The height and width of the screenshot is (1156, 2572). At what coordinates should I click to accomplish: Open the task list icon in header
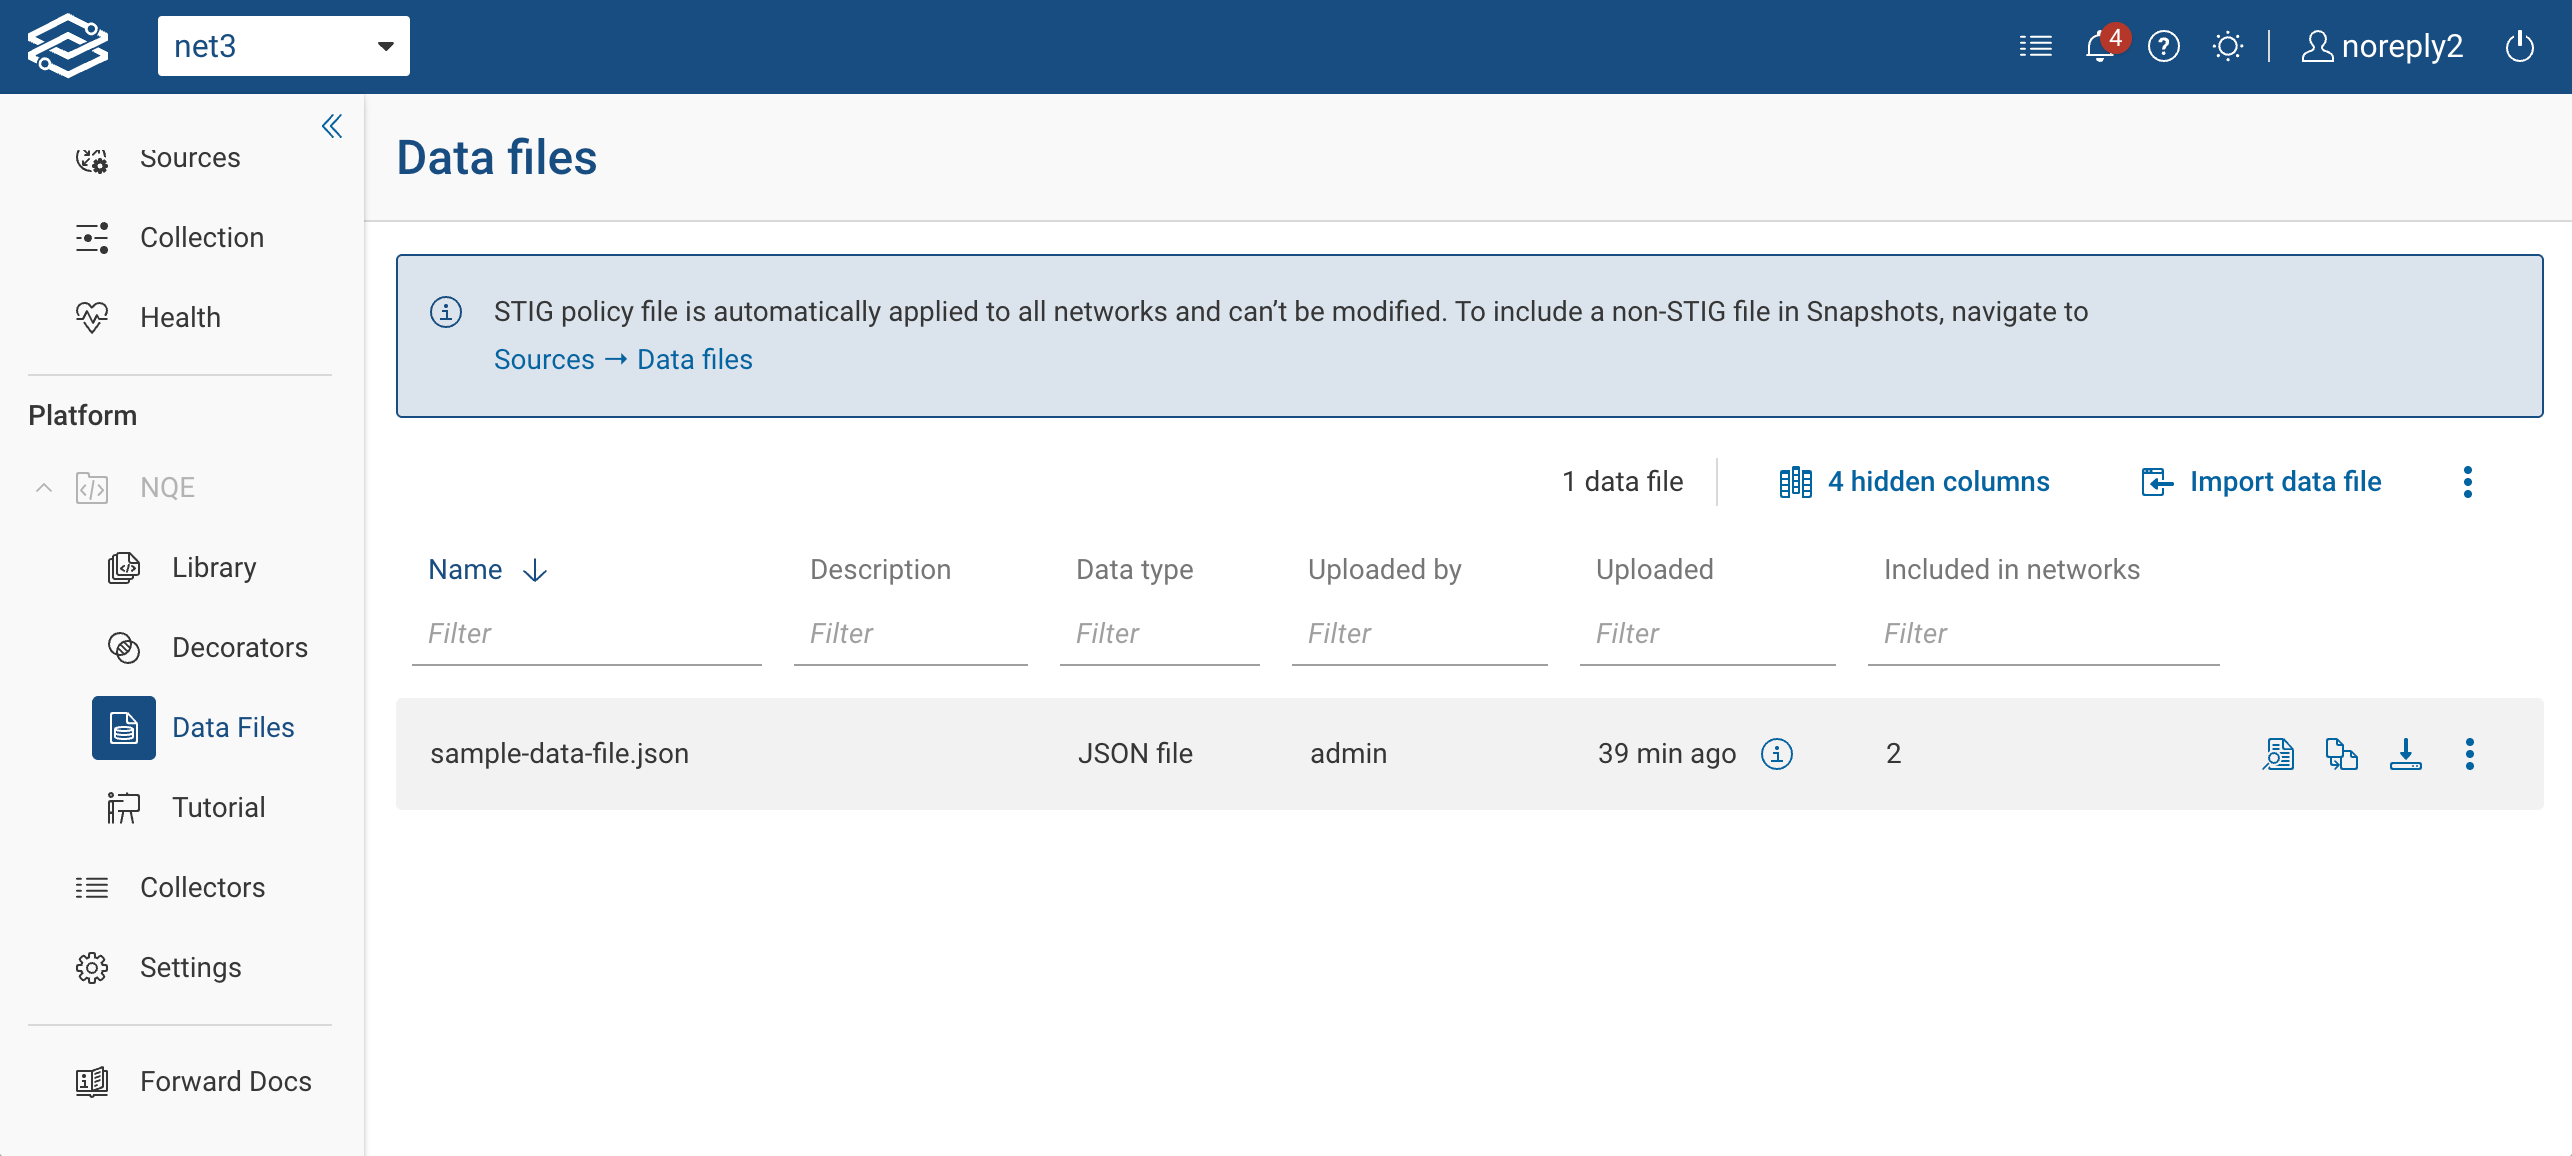click(x=2035, y=46)
